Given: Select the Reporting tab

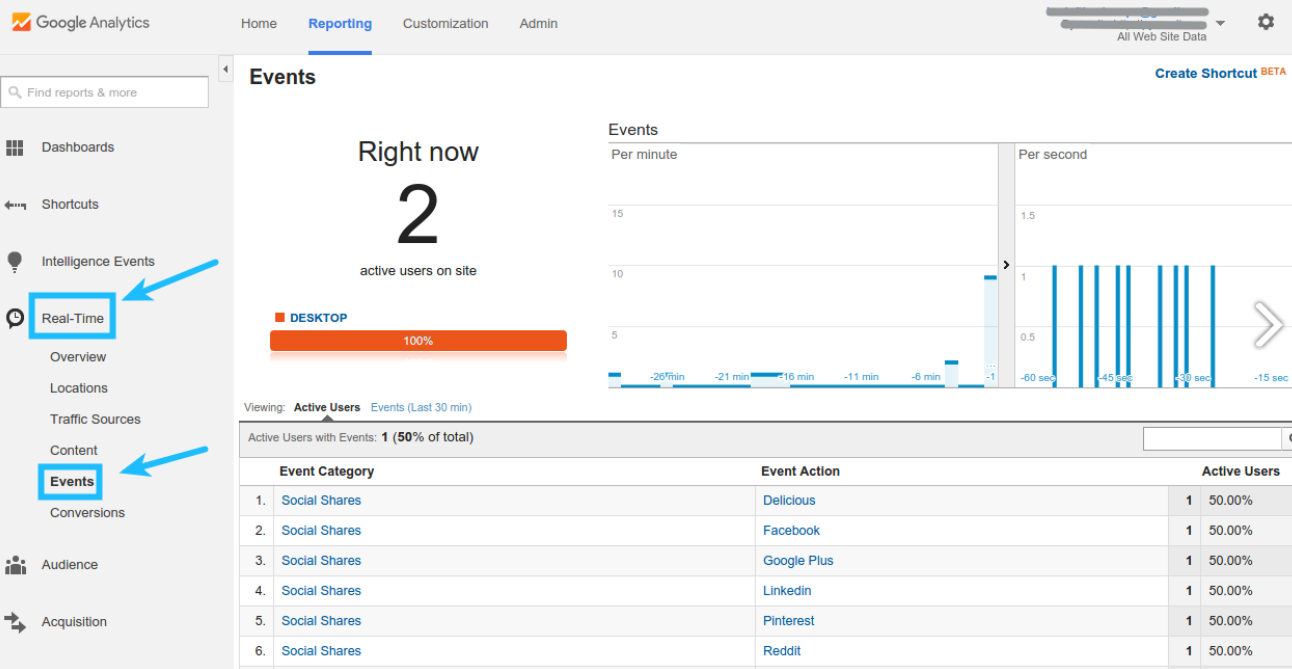Looking at the screenshot, I should click(340, 23).
